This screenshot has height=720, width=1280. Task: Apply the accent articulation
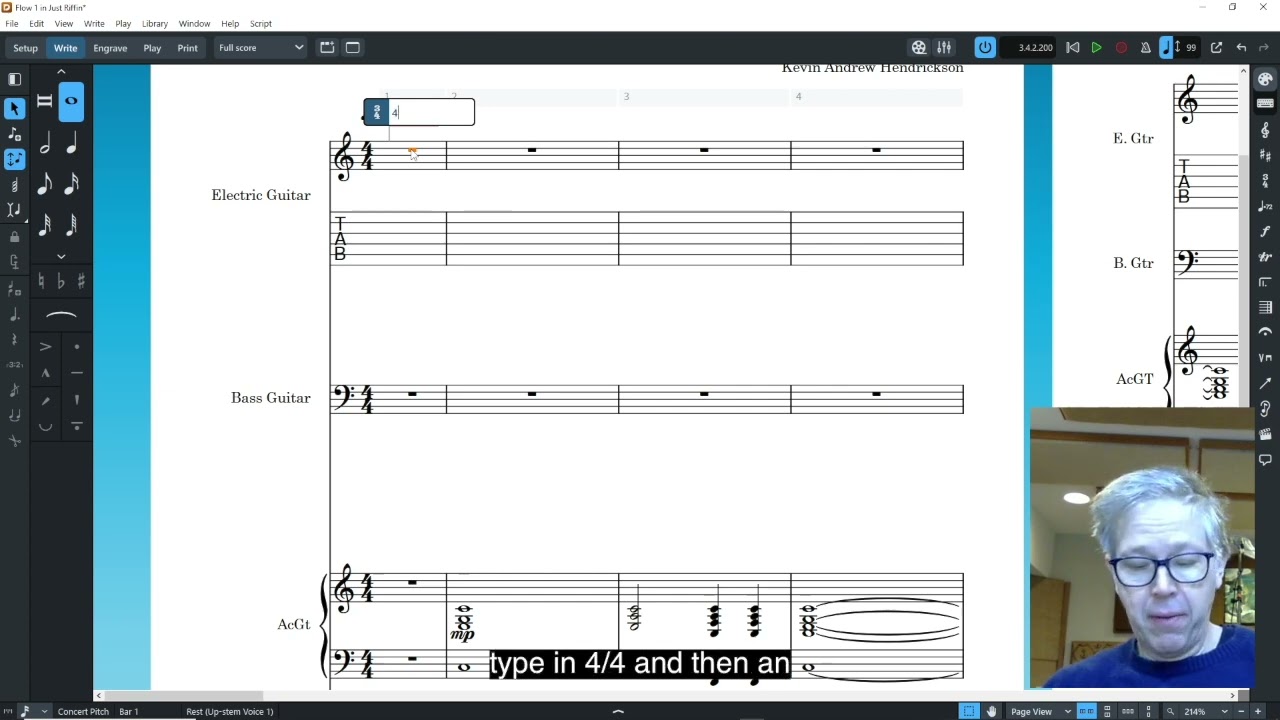pyautogui.click(x=45, y=347)
